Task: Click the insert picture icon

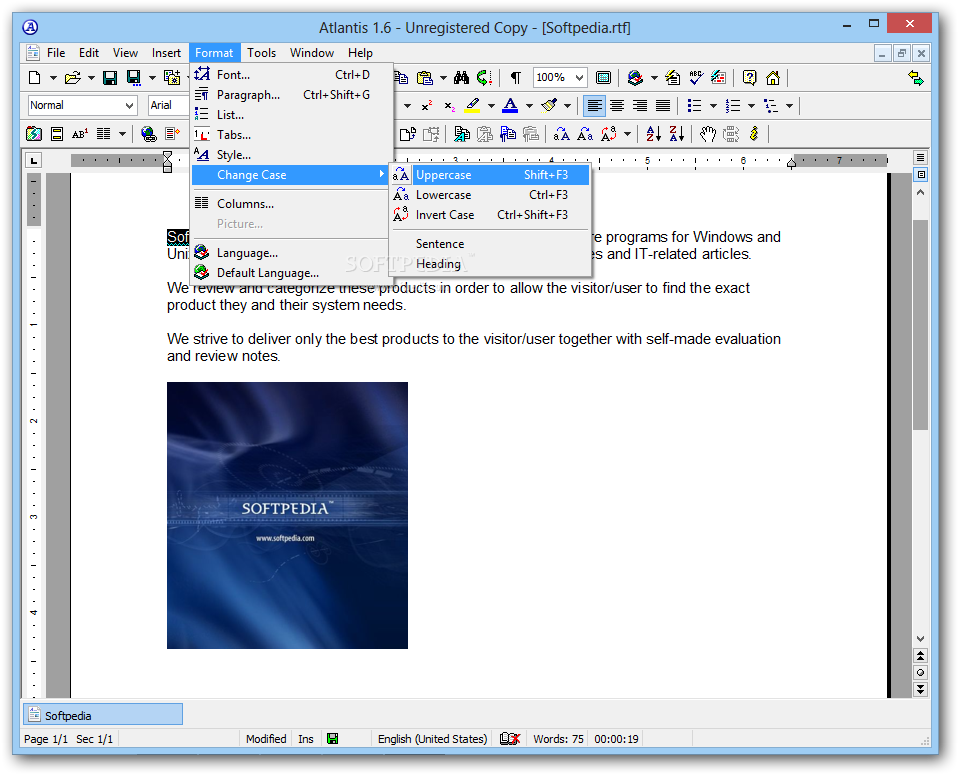Action: [x=34, y=134]
